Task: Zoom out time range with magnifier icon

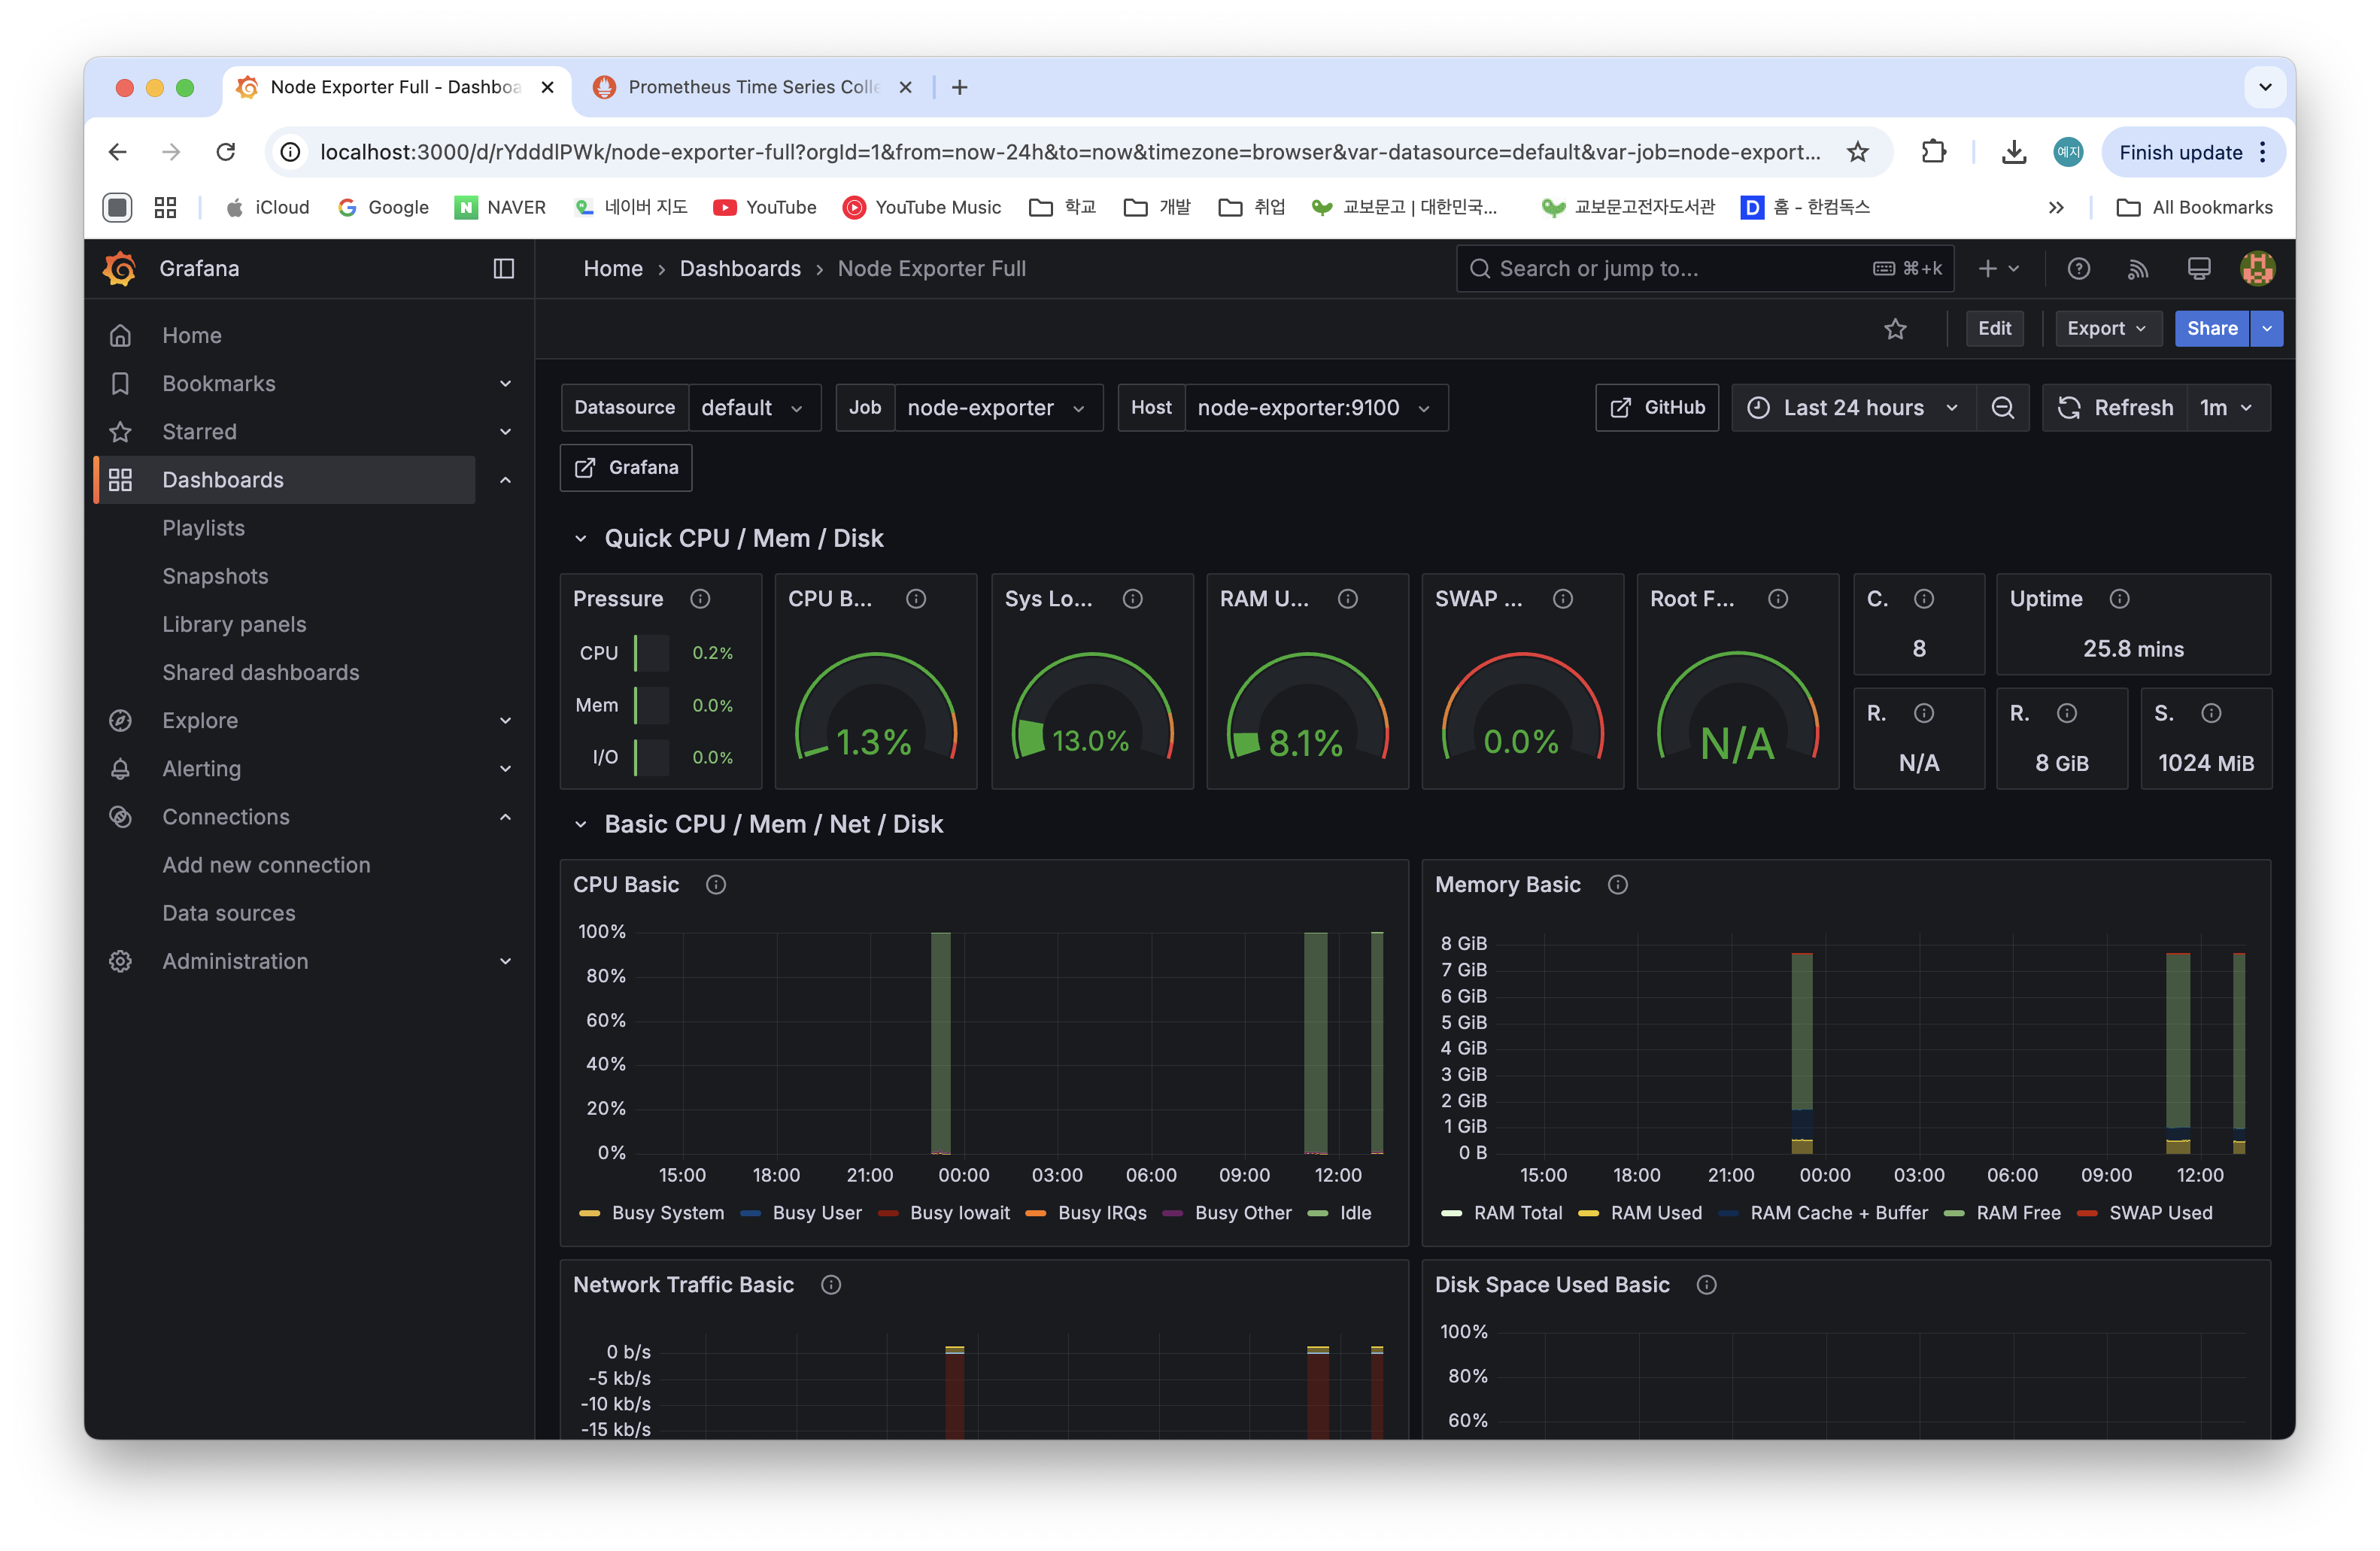Action: coord(2003,407)
